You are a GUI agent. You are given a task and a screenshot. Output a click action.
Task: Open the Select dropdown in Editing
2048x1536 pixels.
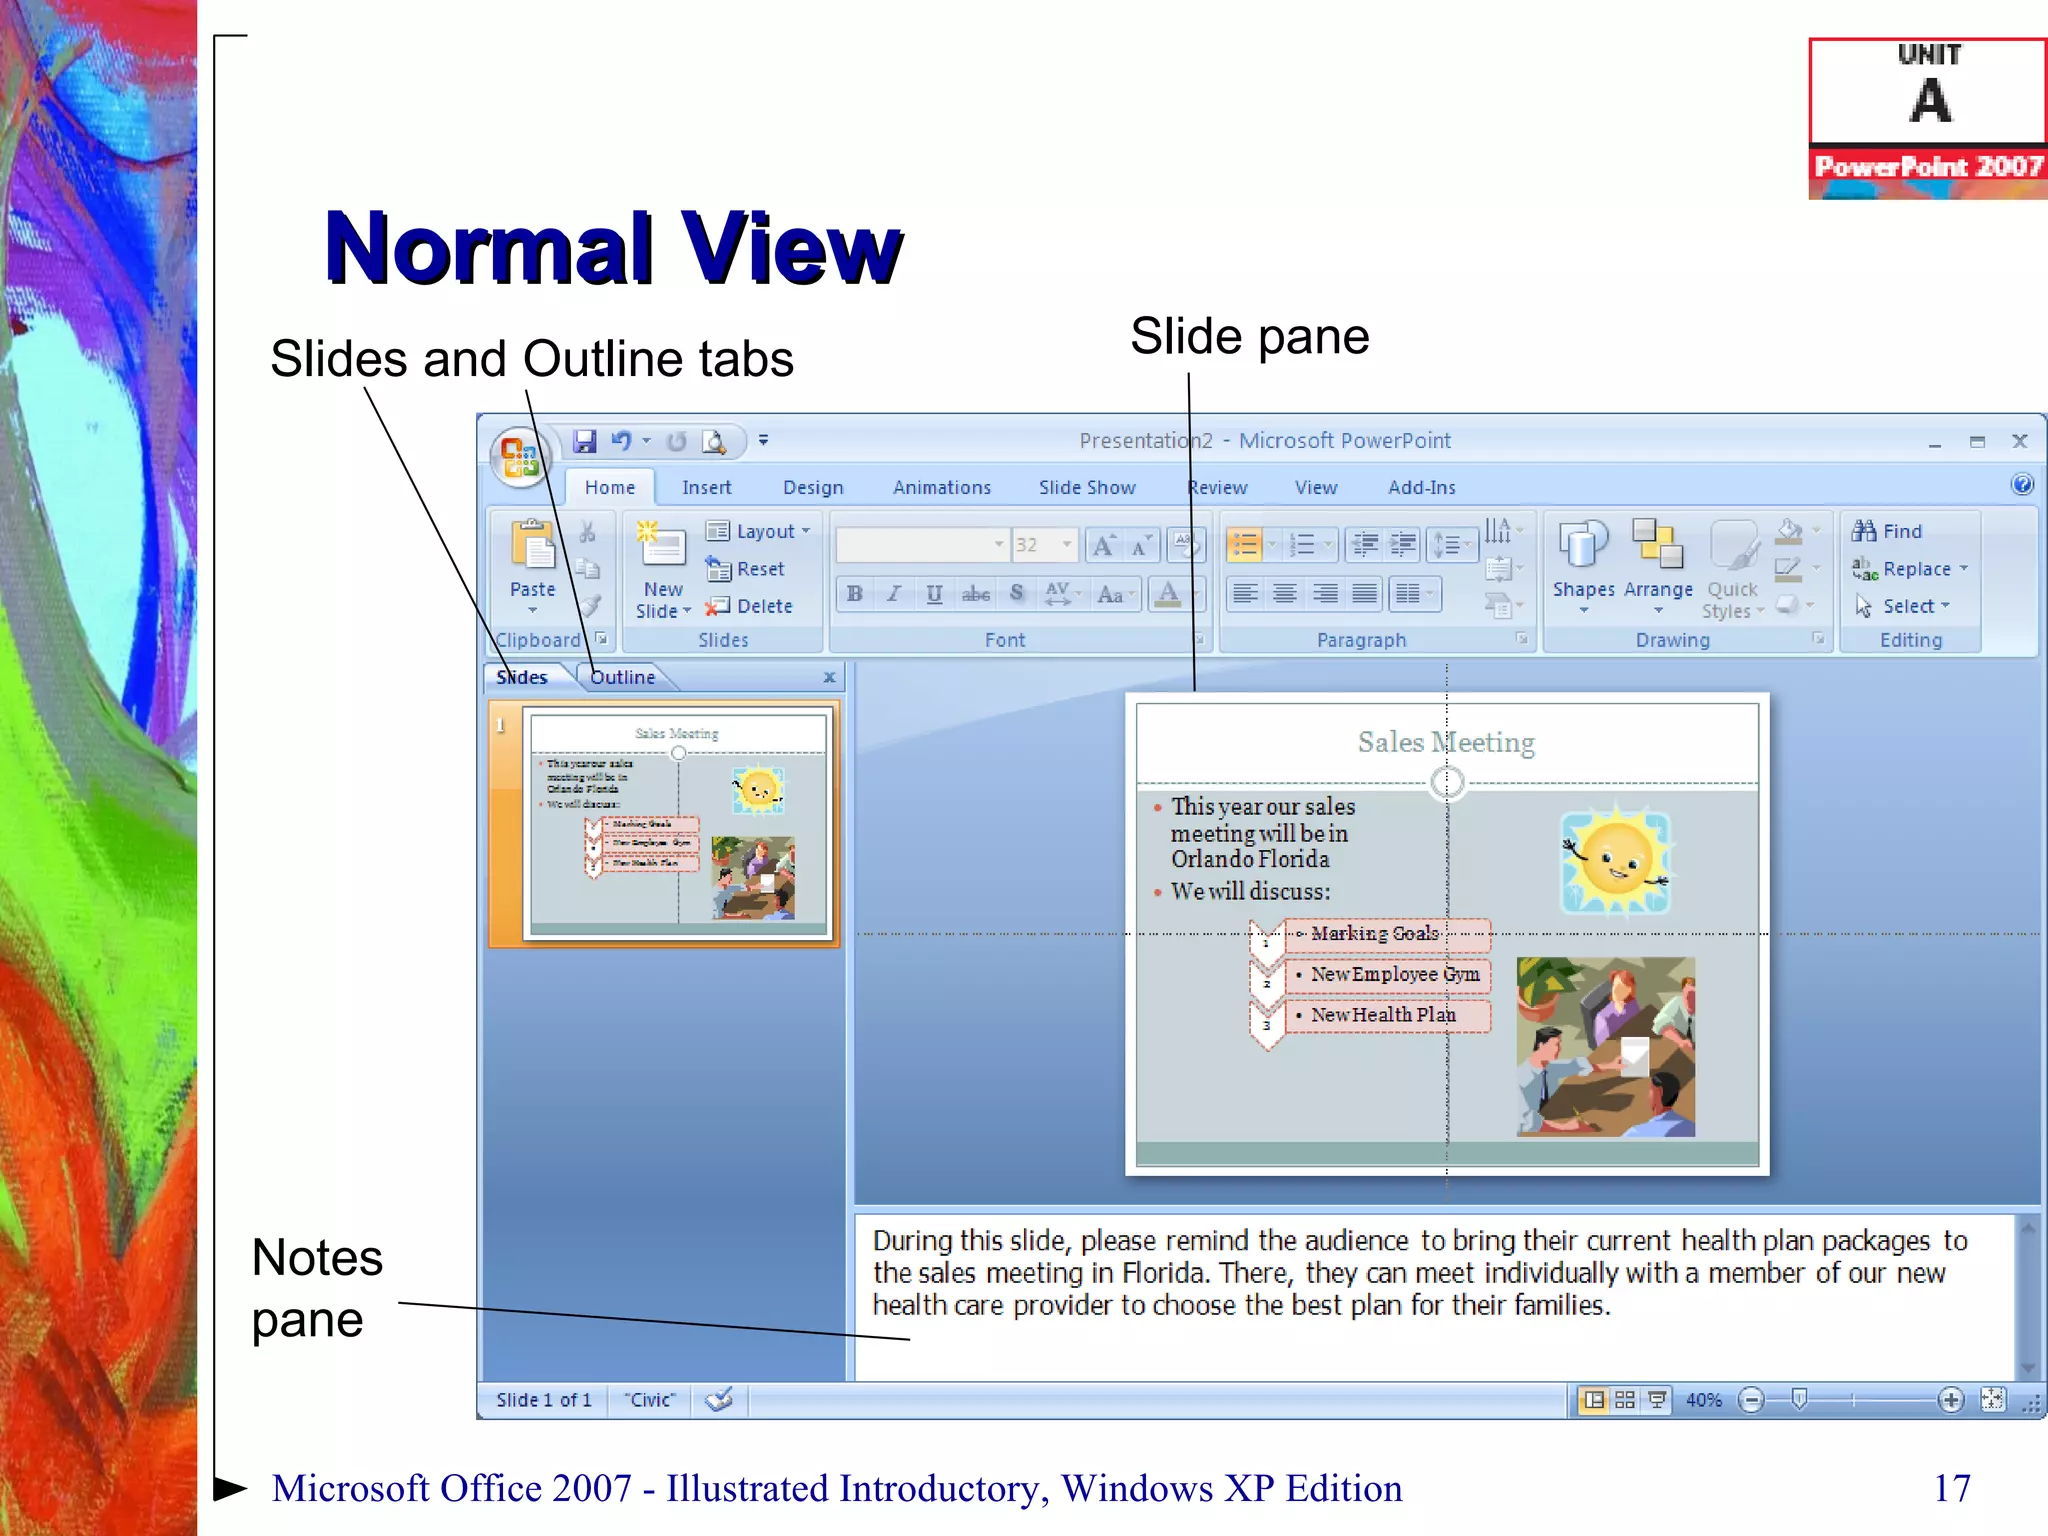[1902, 606]
